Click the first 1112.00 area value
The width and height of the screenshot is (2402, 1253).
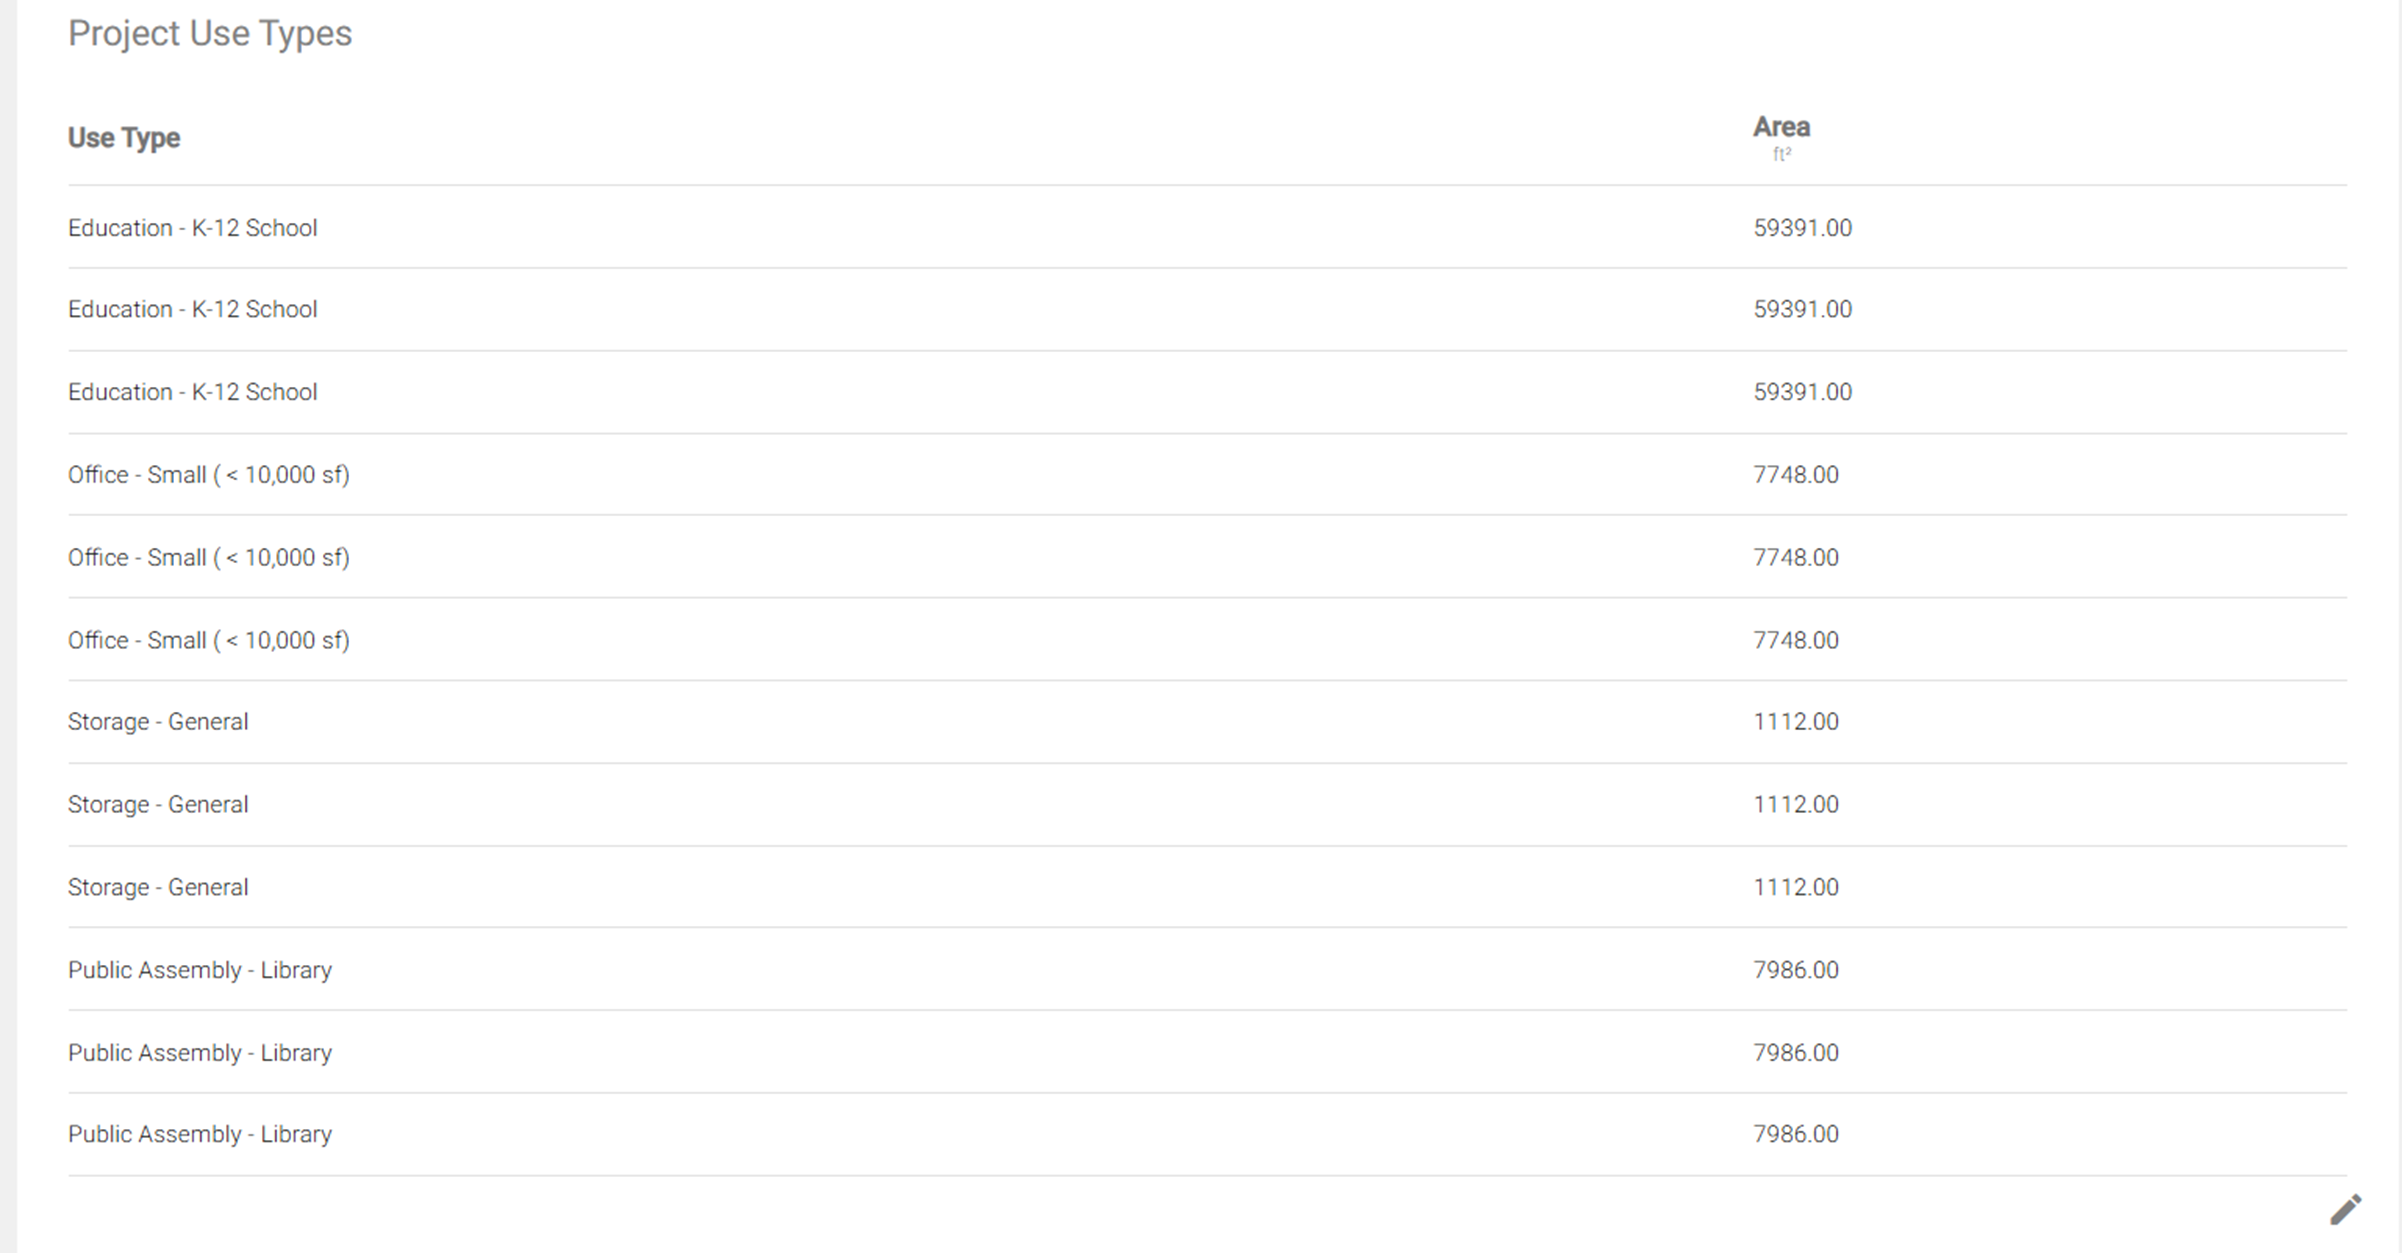coord(1796,722)
